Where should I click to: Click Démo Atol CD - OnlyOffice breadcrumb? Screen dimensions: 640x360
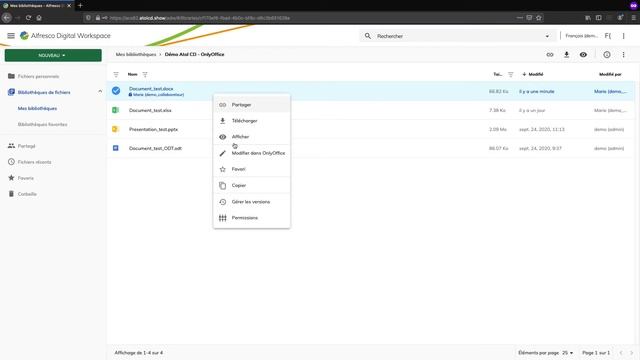pyautogui.click(x=194, y=54)
